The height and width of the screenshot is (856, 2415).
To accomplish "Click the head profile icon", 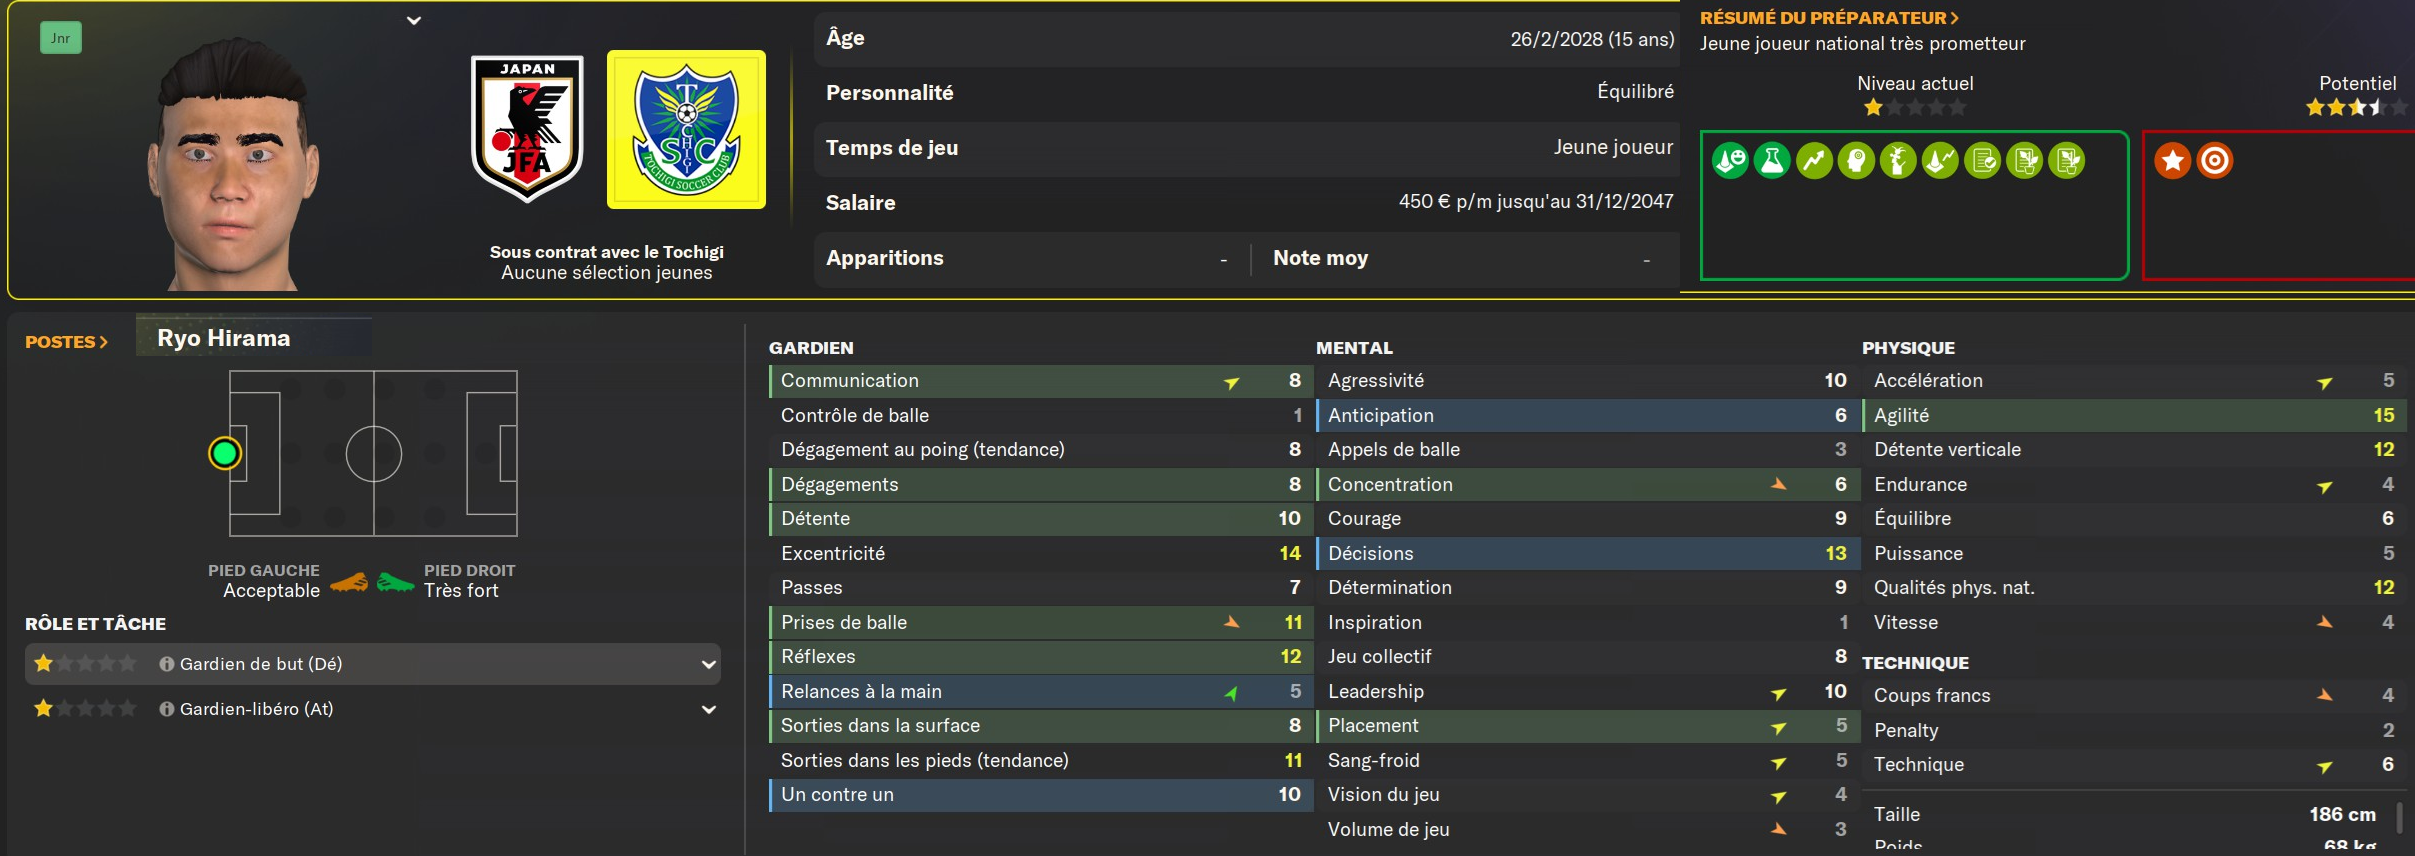I will [1856, 161].
